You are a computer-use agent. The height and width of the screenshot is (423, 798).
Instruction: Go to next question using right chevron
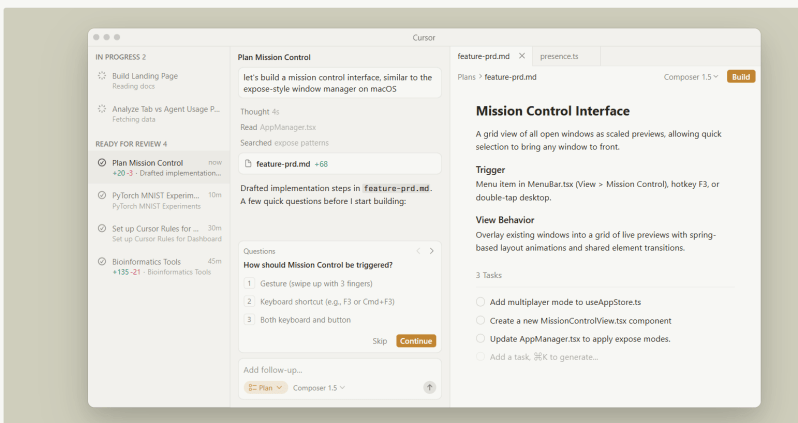[x=431, y=251]
